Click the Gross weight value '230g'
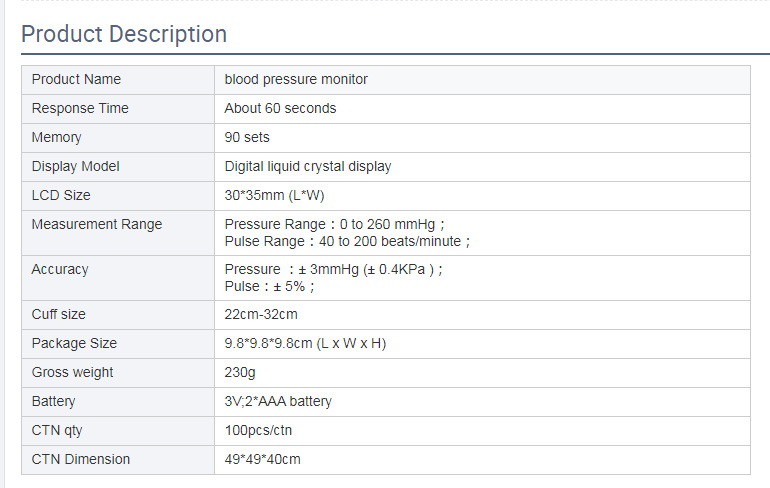The width and height of the screenshot is (770, 488). [x=240, y=372]
